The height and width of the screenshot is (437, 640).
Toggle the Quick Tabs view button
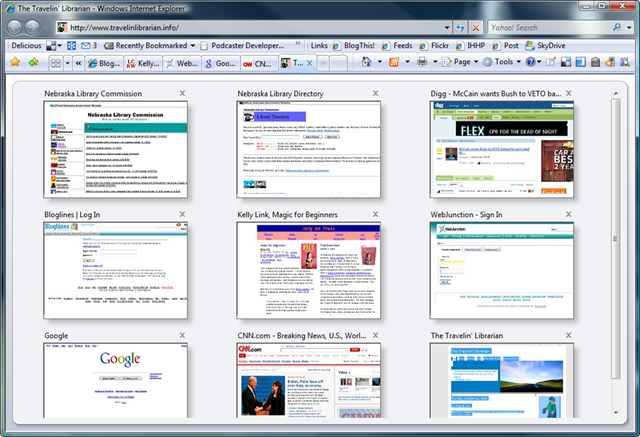(56, 63)
